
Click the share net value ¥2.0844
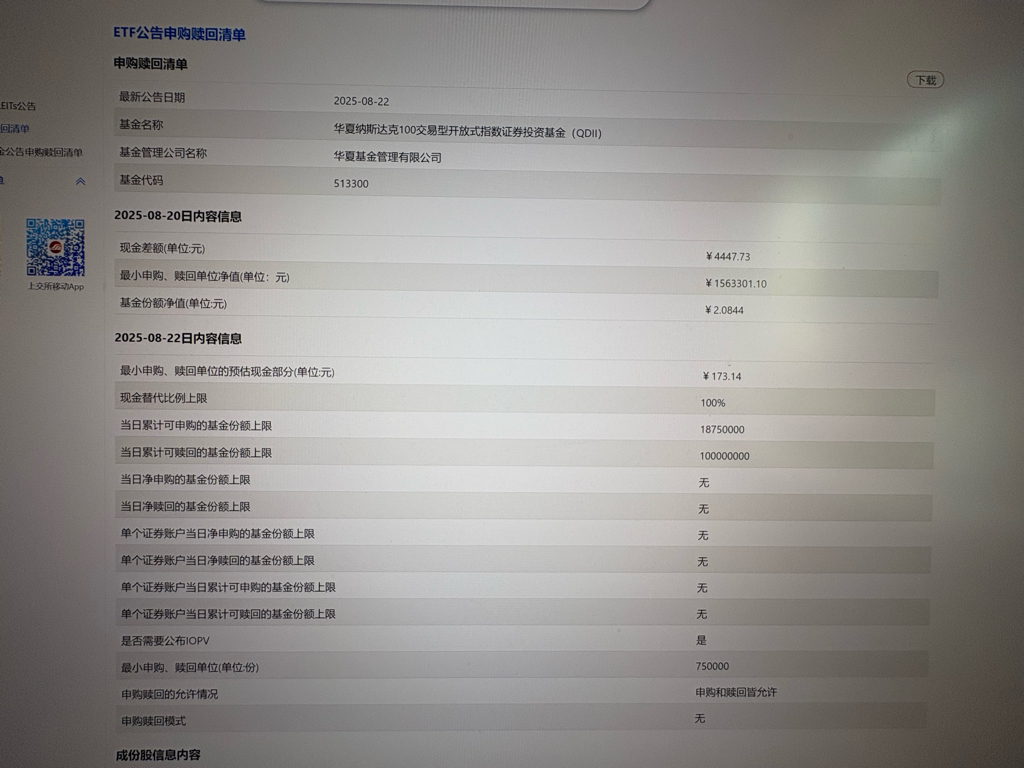click(724, 310)
